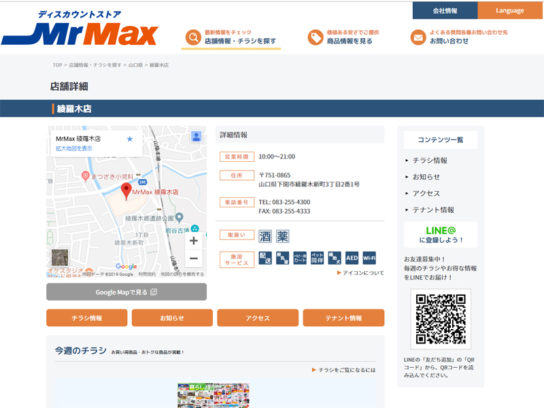This screenshot has width=544, height=408.
Task: Click the Google logo on map
Action: click(x=126, y=266)
